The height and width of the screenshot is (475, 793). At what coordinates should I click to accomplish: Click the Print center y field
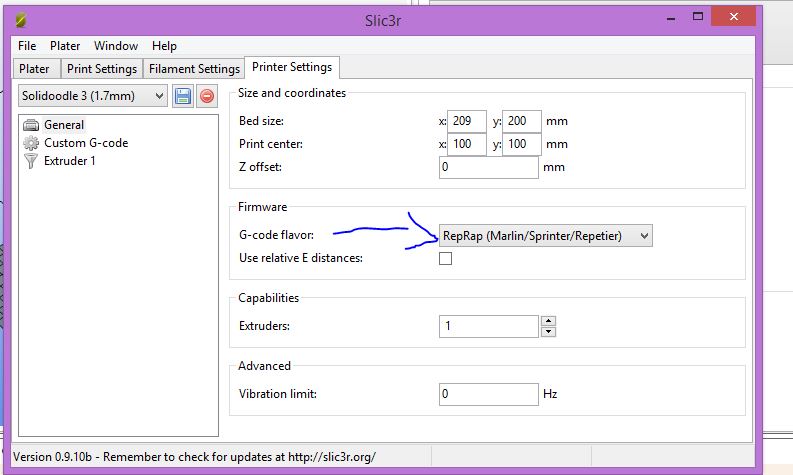coord(522,144)
